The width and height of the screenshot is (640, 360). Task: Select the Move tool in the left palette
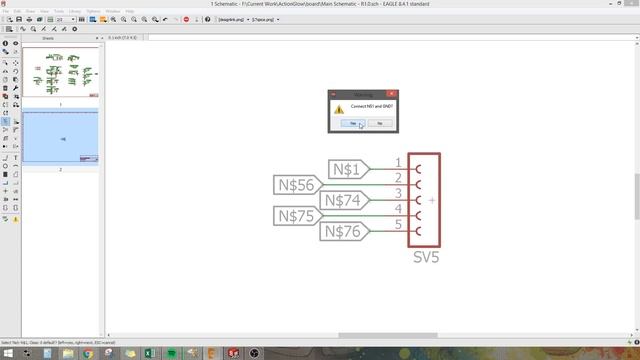click(16, 63)
